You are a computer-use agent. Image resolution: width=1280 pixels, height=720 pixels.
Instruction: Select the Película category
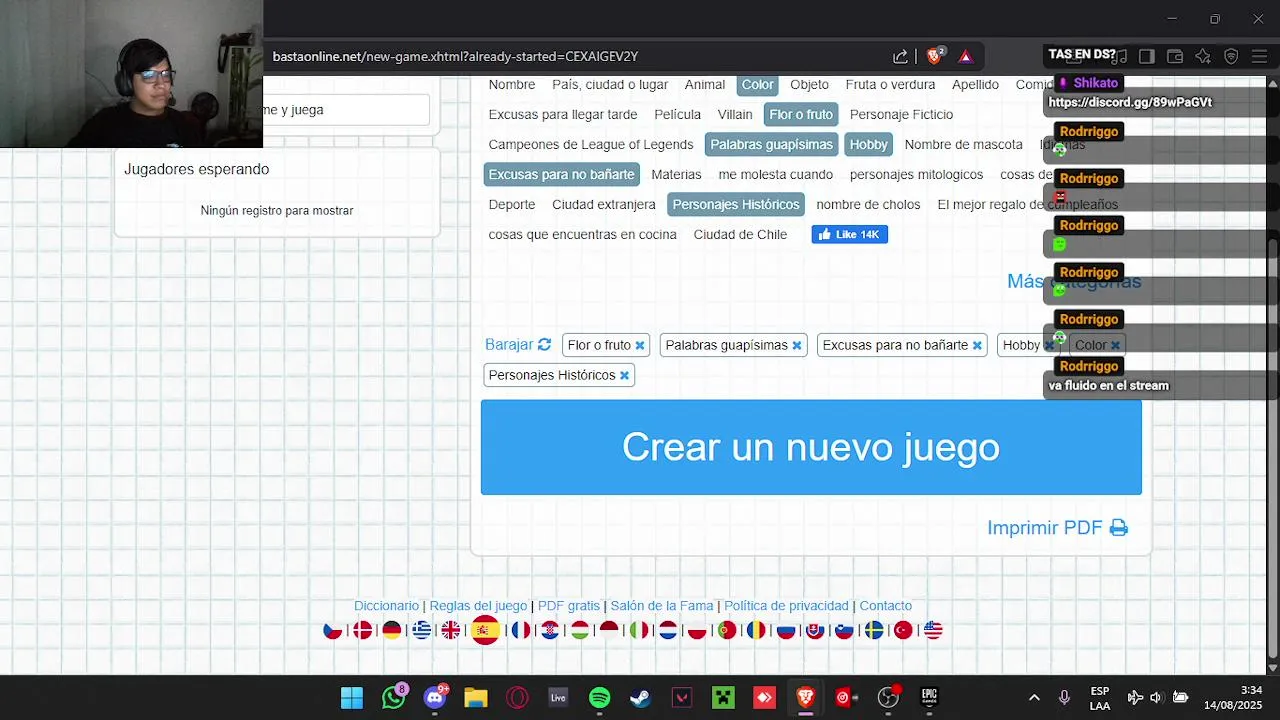pos(678,115)
